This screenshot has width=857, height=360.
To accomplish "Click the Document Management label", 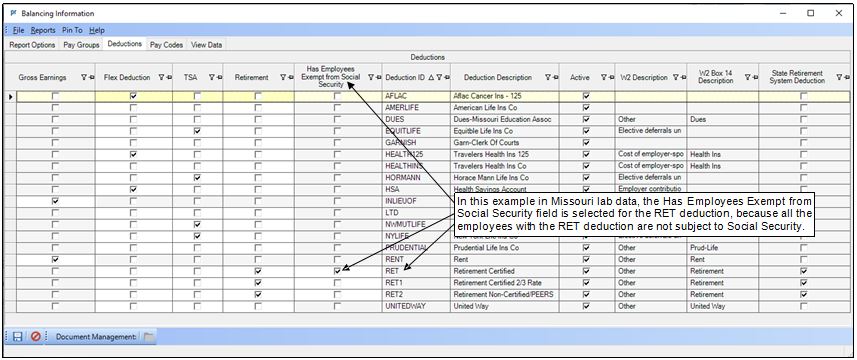I will (96, 337).
